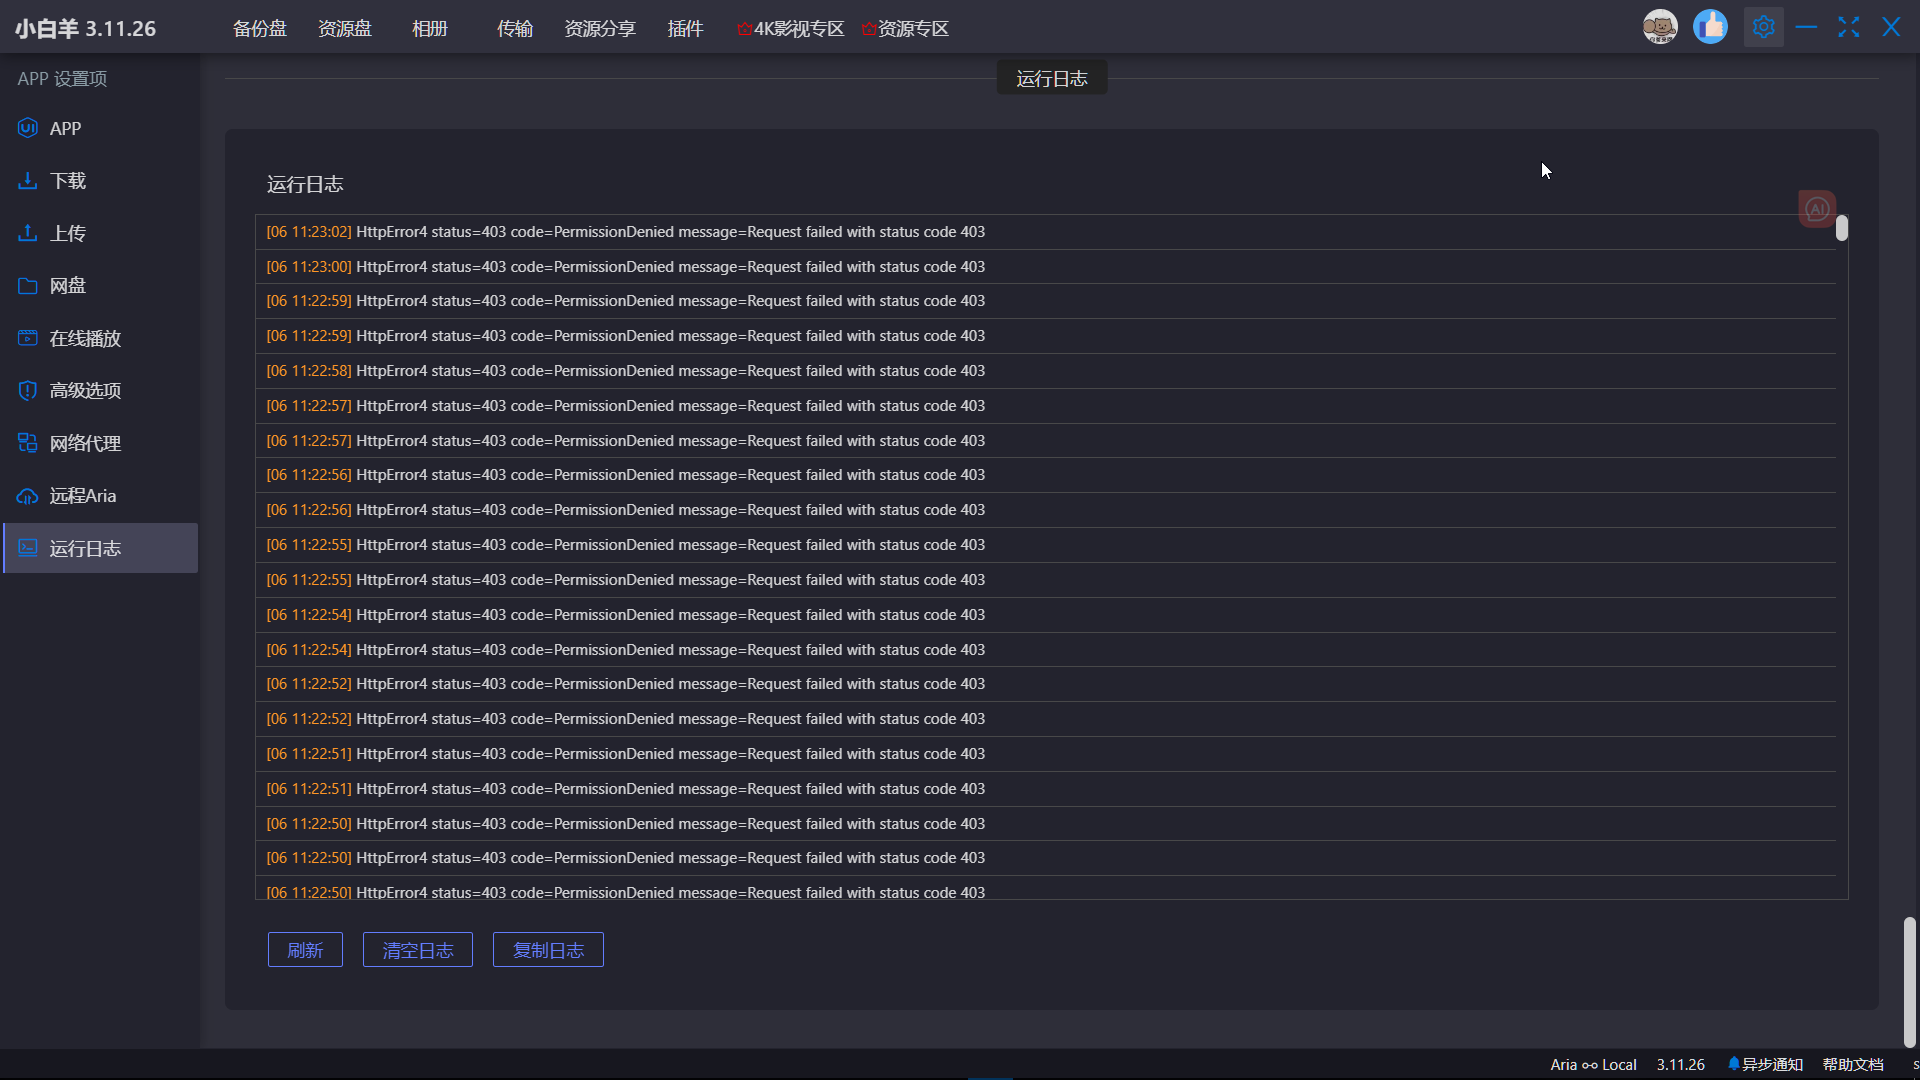Switch to the 传输 tab
Viewport: 1920px width, 1080px height.
(515, 28)
